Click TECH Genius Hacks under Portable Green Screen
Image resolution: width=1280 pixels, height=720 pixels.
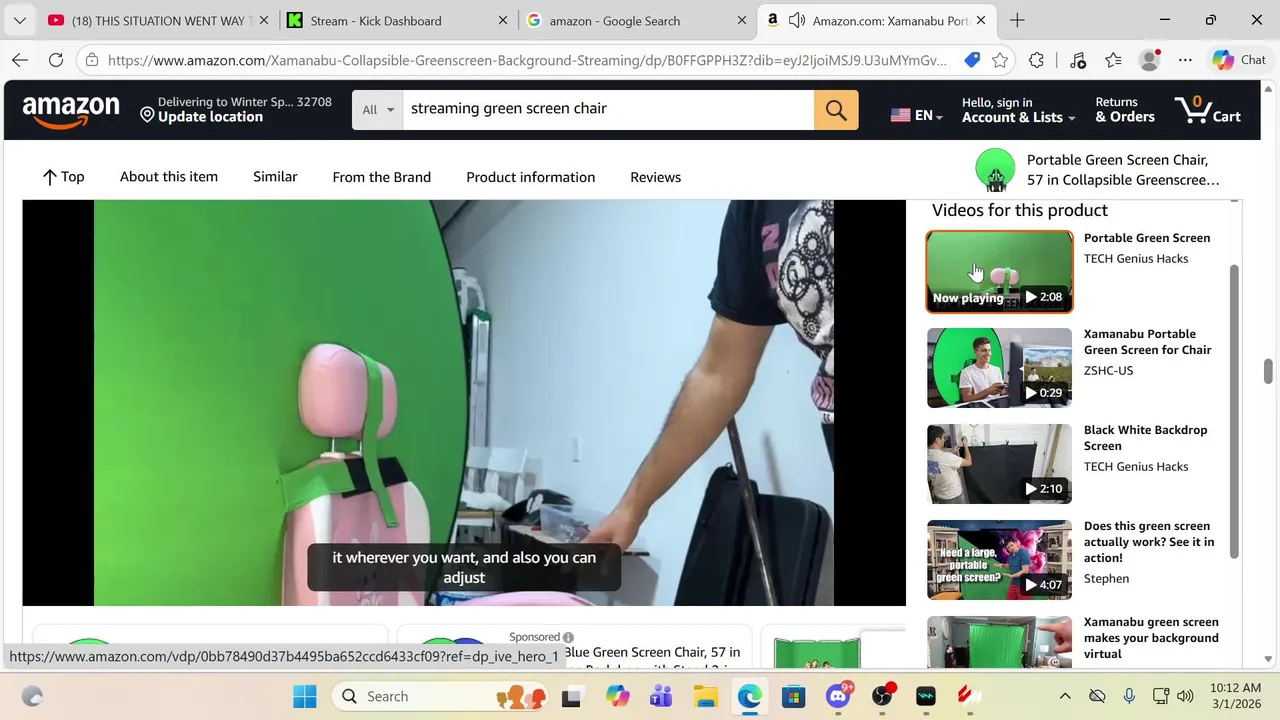point(1136,259)
